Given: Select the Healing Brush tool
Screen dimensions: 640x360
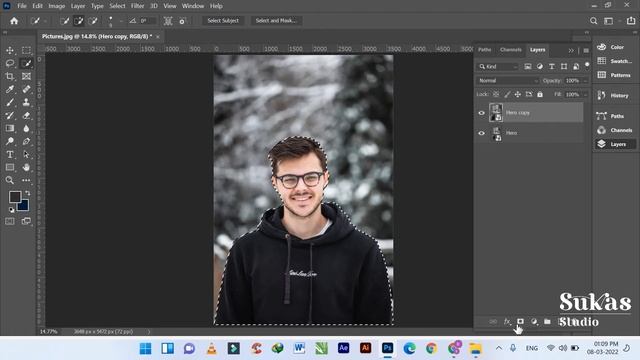Looking at the screenshot, I should [x=26, y=89].
